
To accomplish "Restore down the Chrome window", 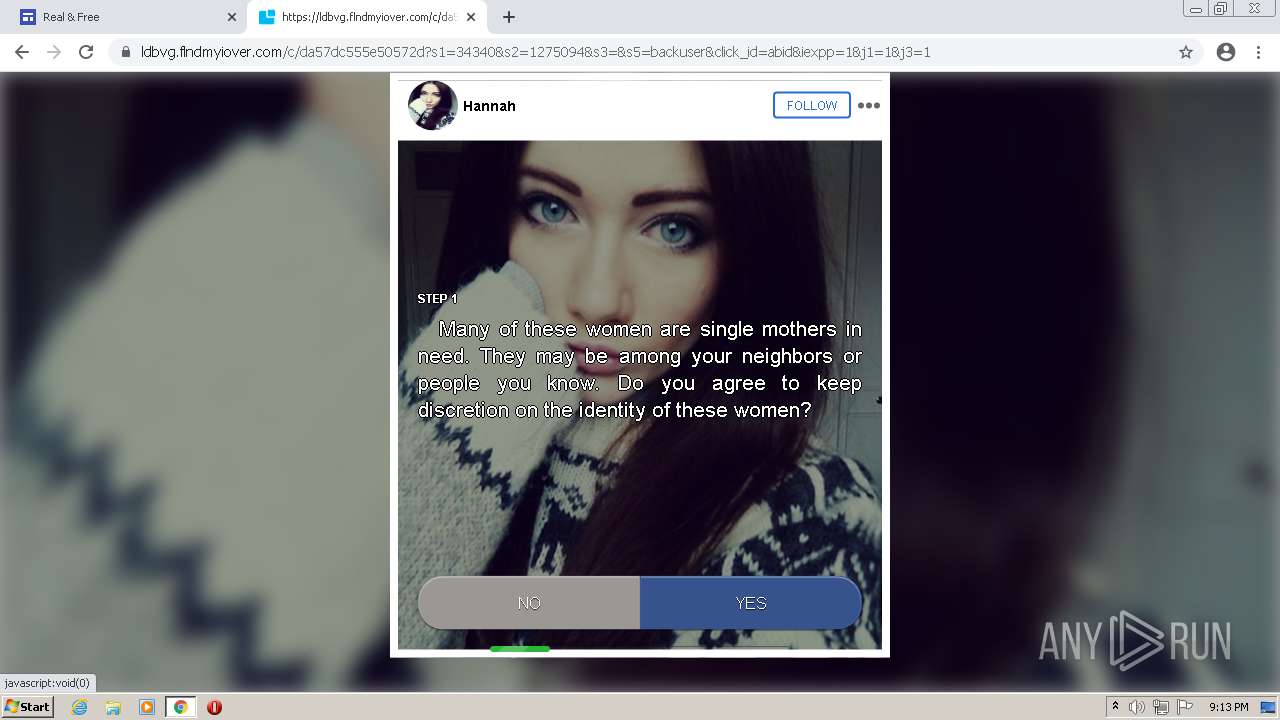I will pyautogui.click(x=1221, y=9).
